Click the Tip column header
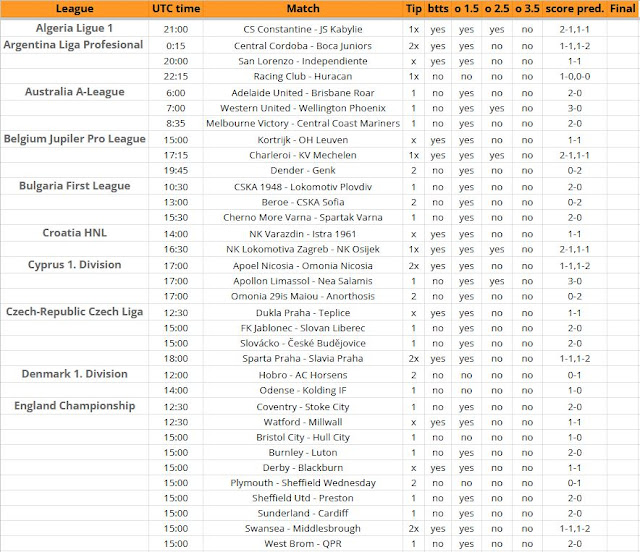The width and height of the screenshot is (640, 552). pyautogui.click(x=413, y=9)
